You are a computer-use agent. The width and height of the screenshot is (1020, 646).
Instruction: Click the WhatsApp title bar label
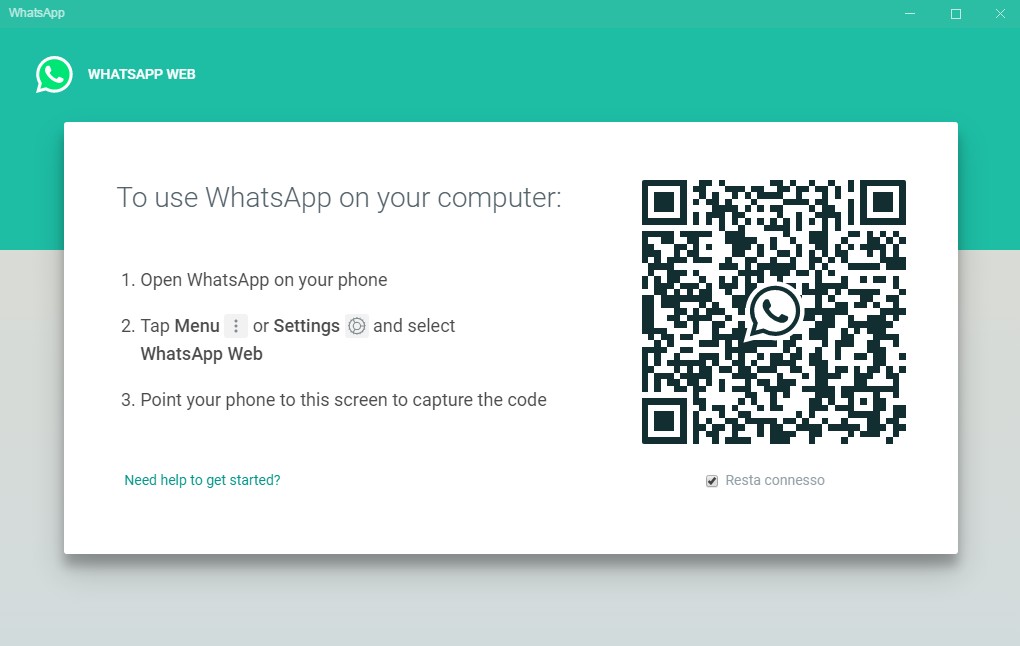tap(36, 13)
